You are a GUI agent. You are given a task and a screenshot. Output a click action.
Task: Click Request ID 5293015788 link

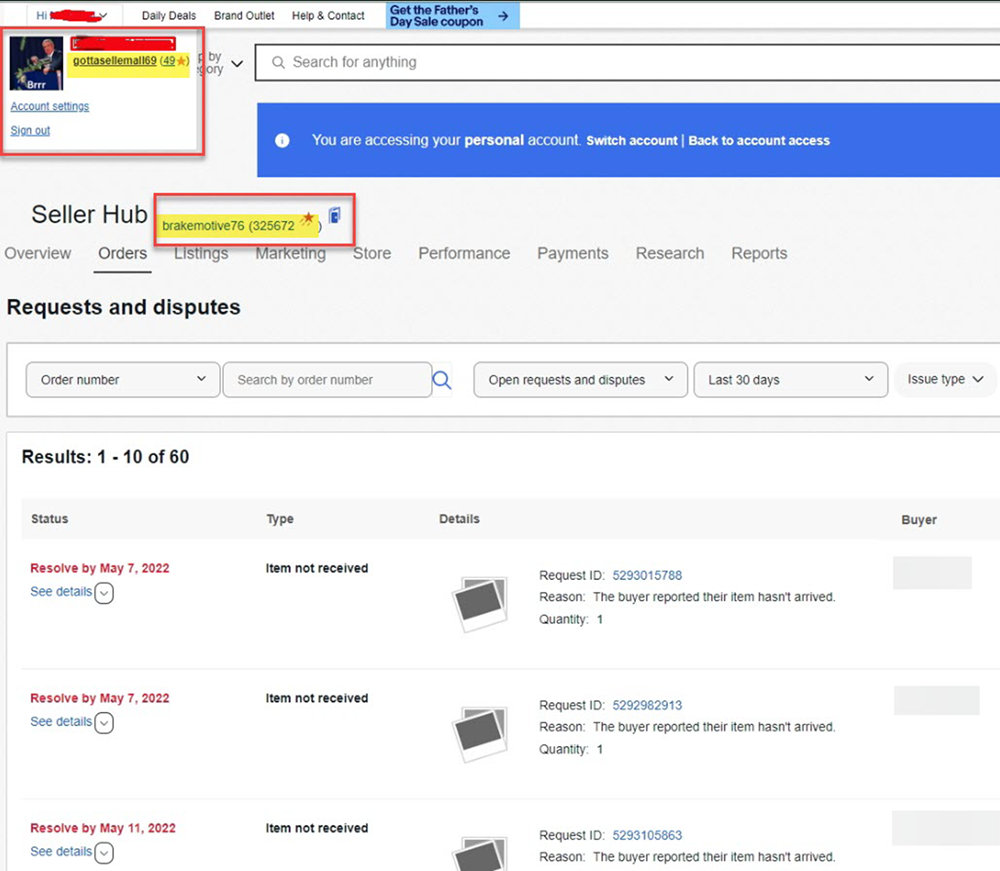647,575
